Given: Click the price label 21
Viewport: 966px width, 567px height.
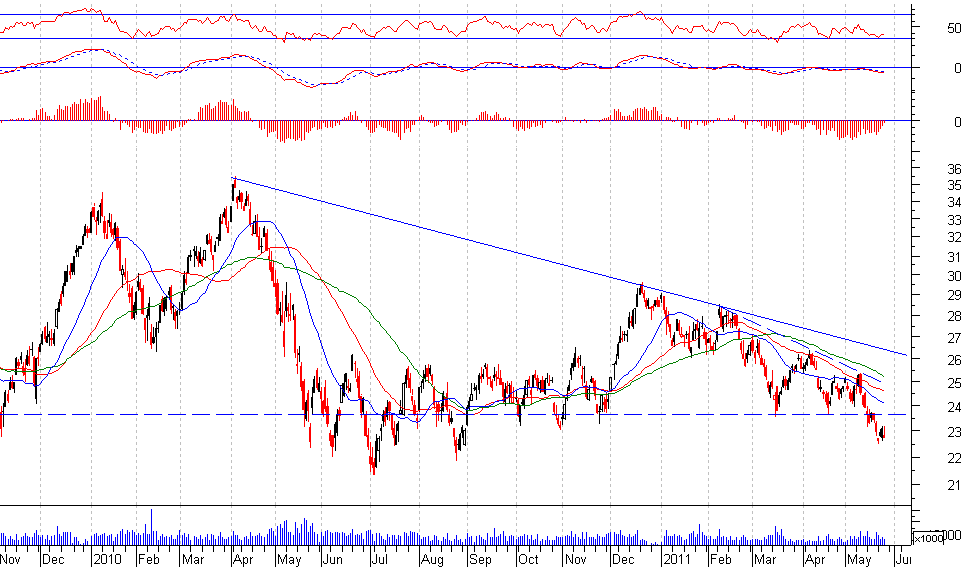Looking at the screenshot, I should 954,485.
